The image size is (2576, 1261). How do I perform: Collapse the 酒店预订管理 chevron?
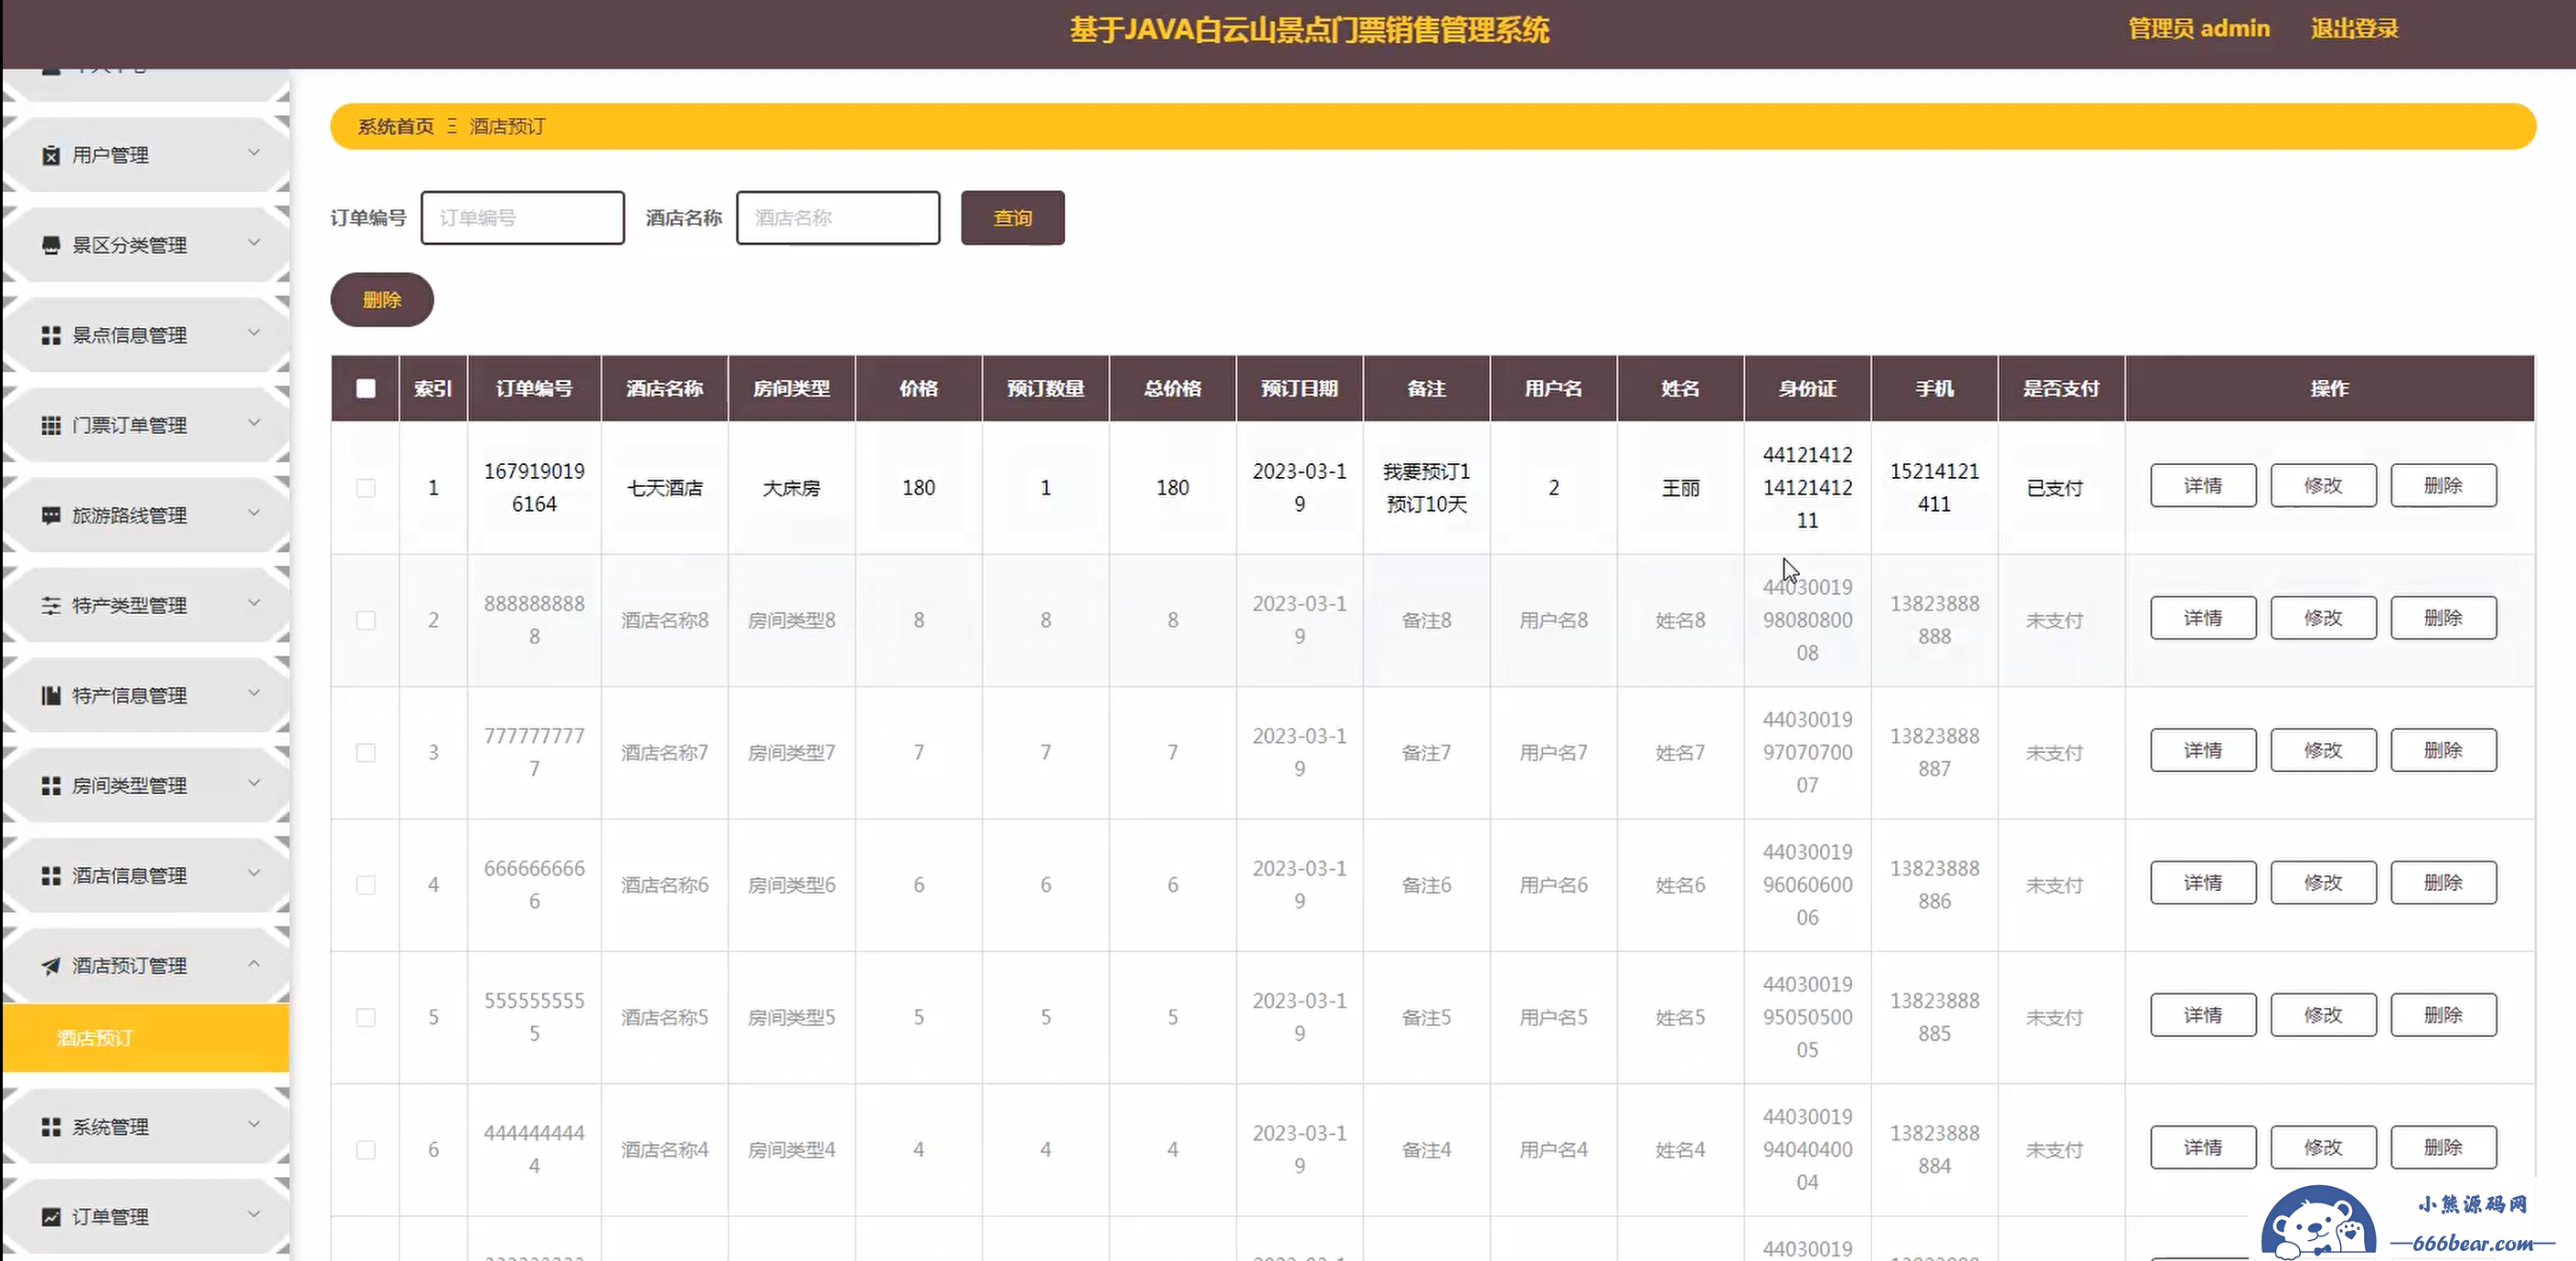click(x=254, y=963)
